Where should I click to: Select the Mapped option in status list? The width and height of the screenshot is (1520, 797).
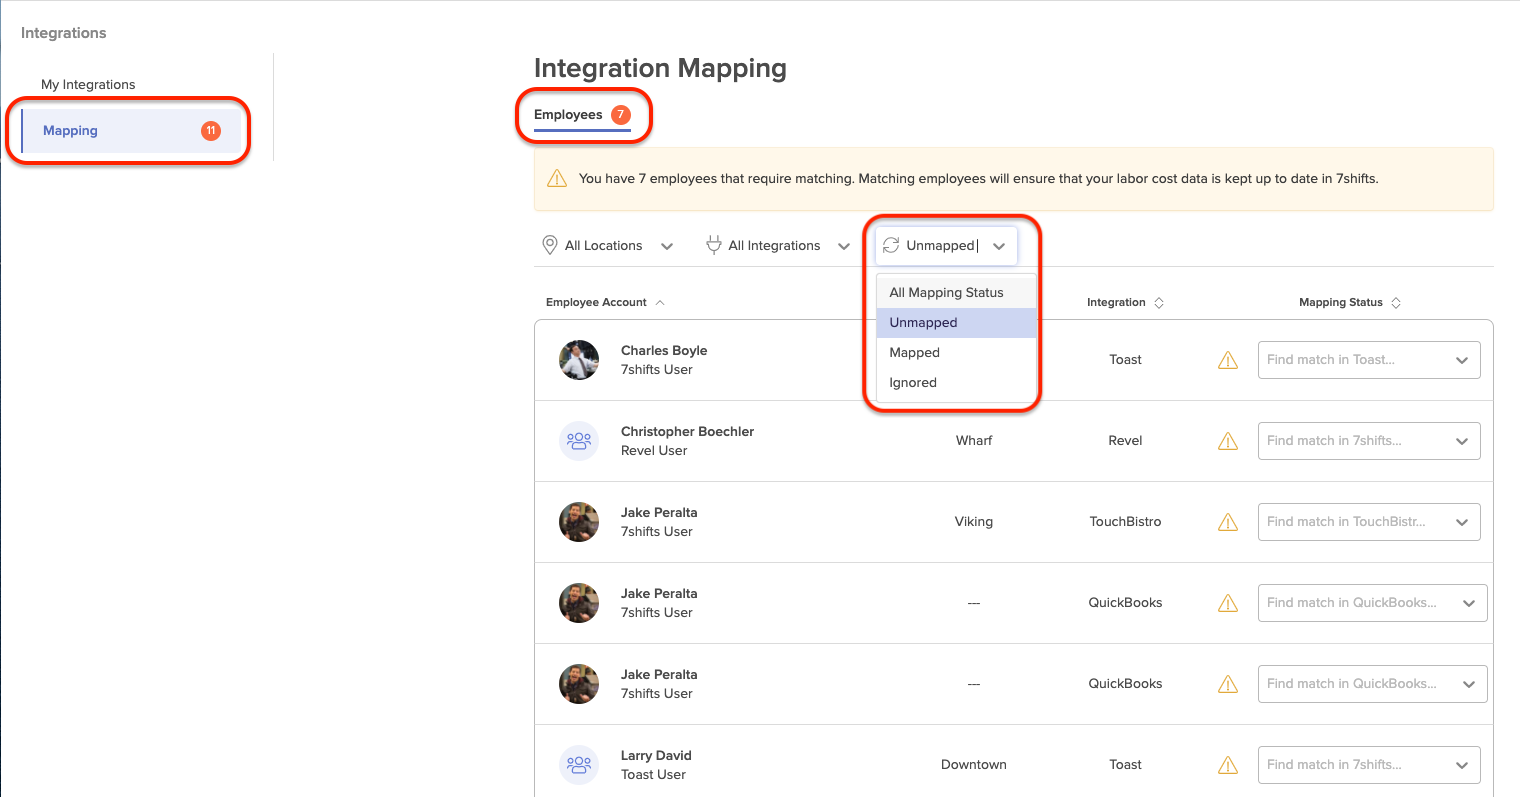(914, 353)
